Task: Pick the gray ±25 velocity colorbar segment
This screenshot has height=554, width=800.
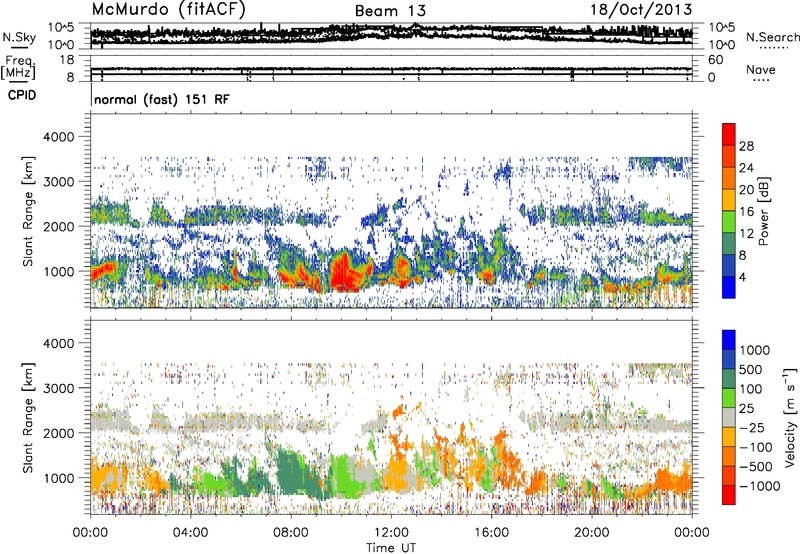Action: [x=729, y=417]
